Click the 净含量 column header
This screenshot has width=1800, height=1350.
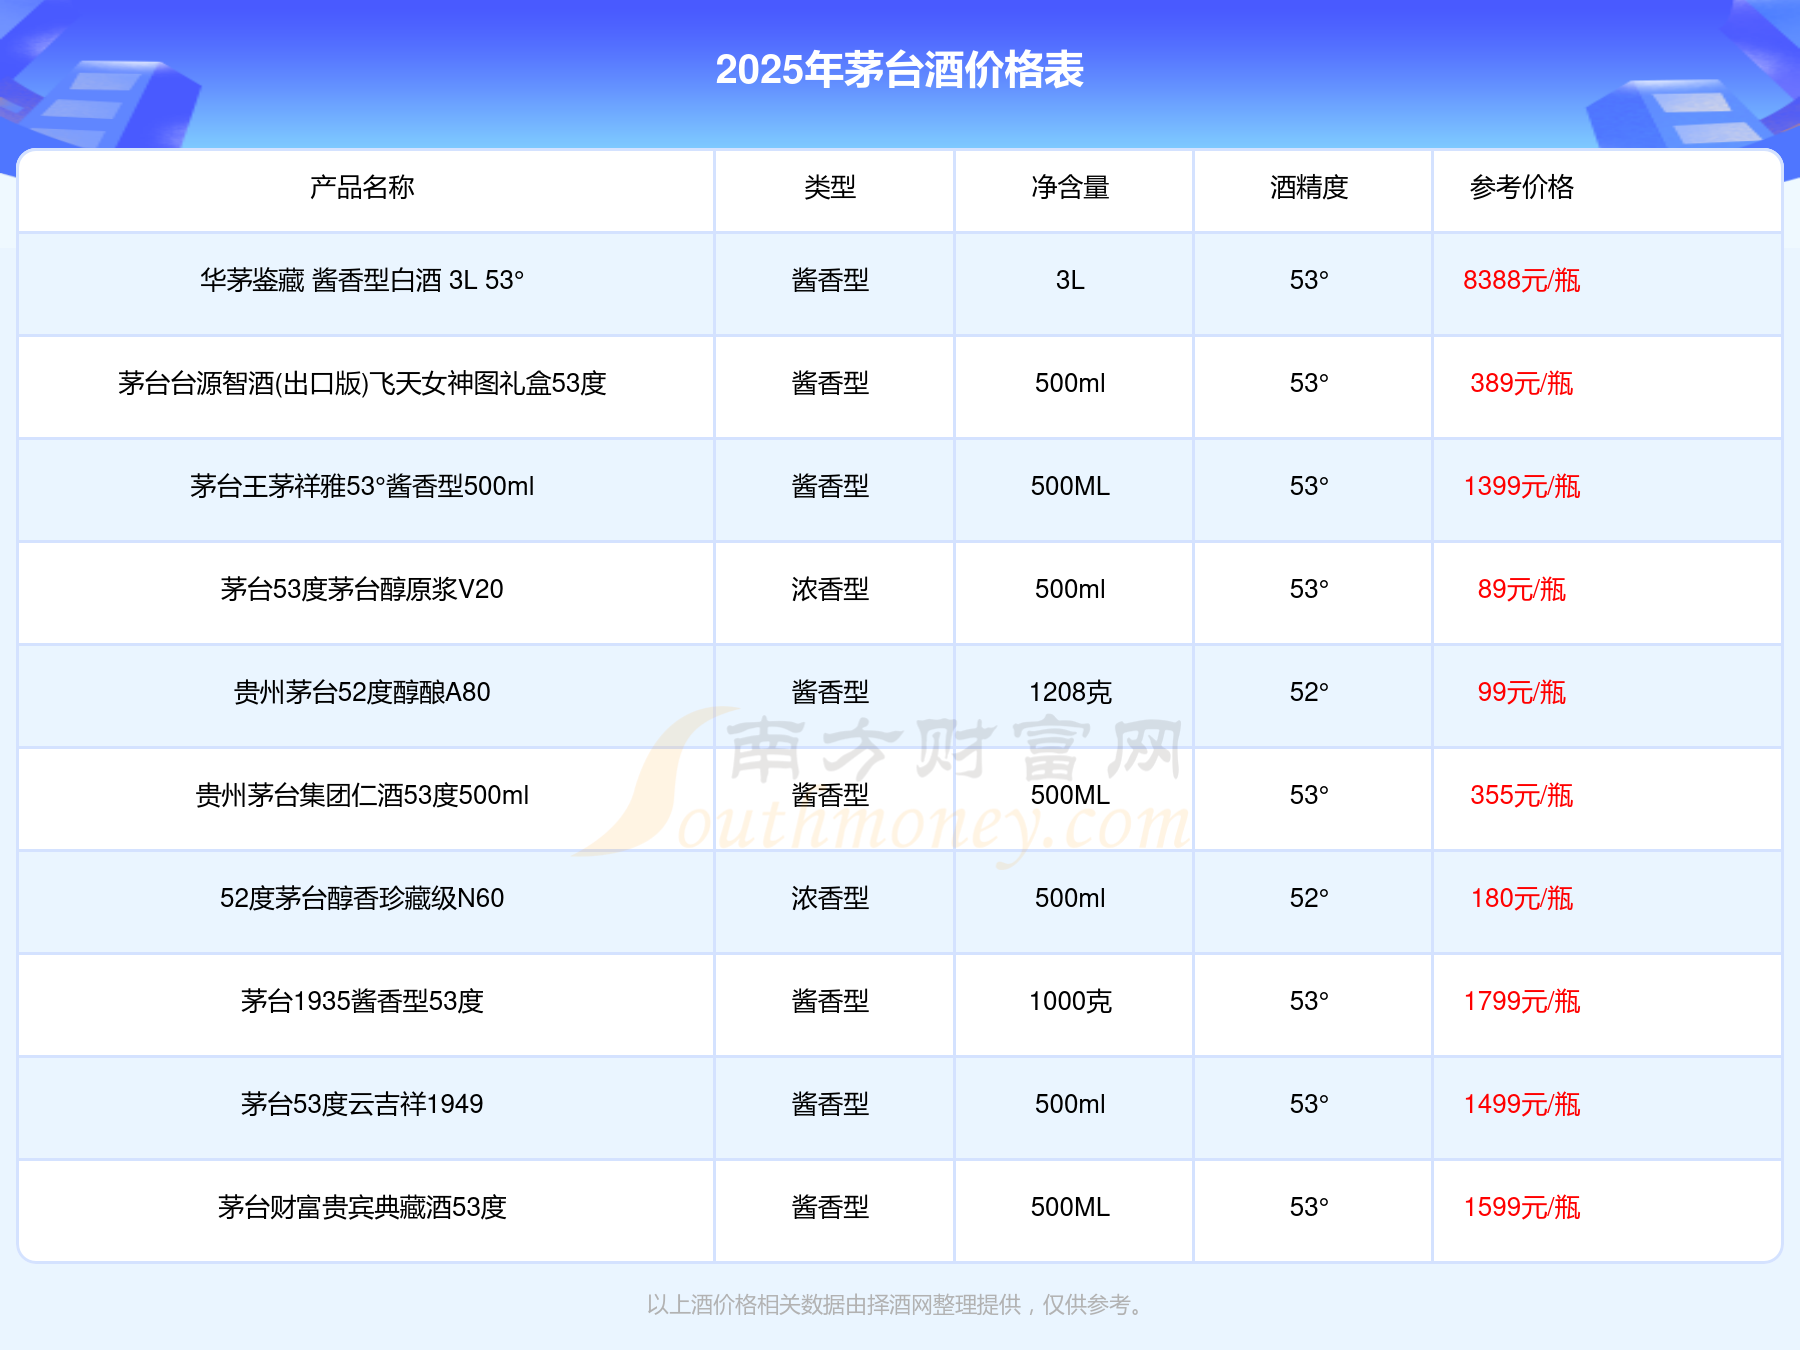pos(1070,187)
